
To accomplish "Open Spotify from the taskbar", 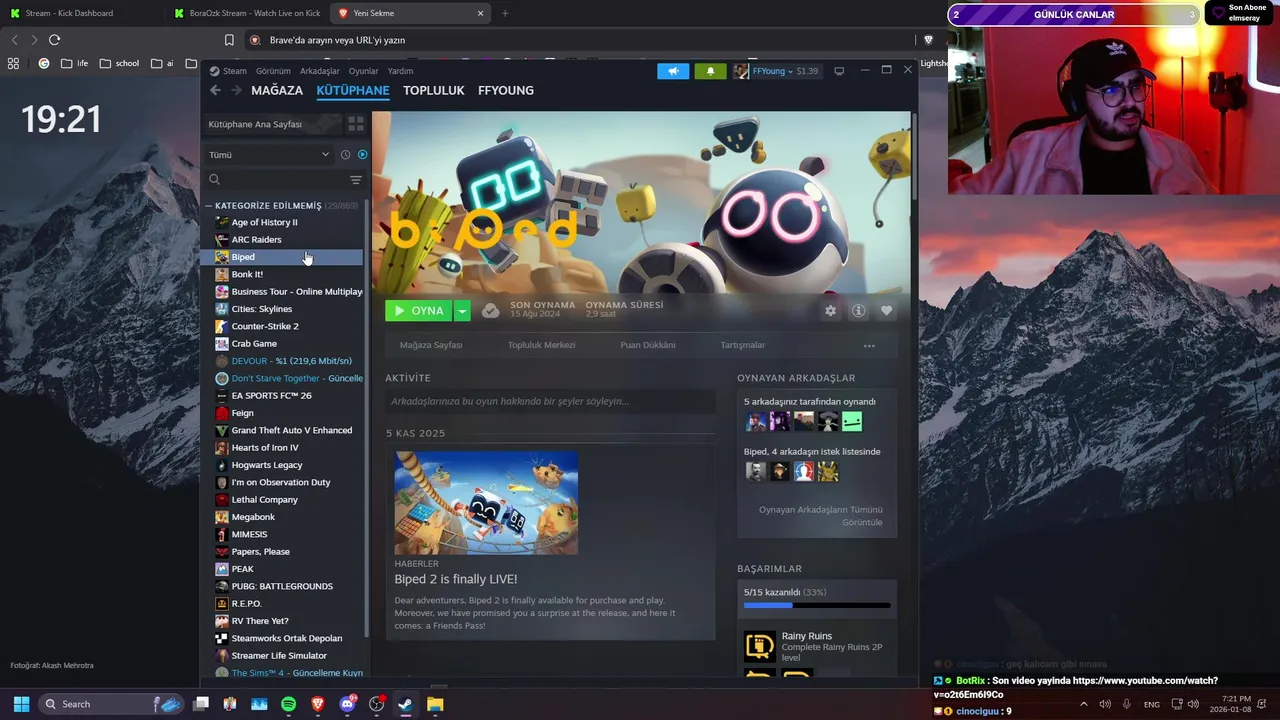I will (x=288, y=704).
